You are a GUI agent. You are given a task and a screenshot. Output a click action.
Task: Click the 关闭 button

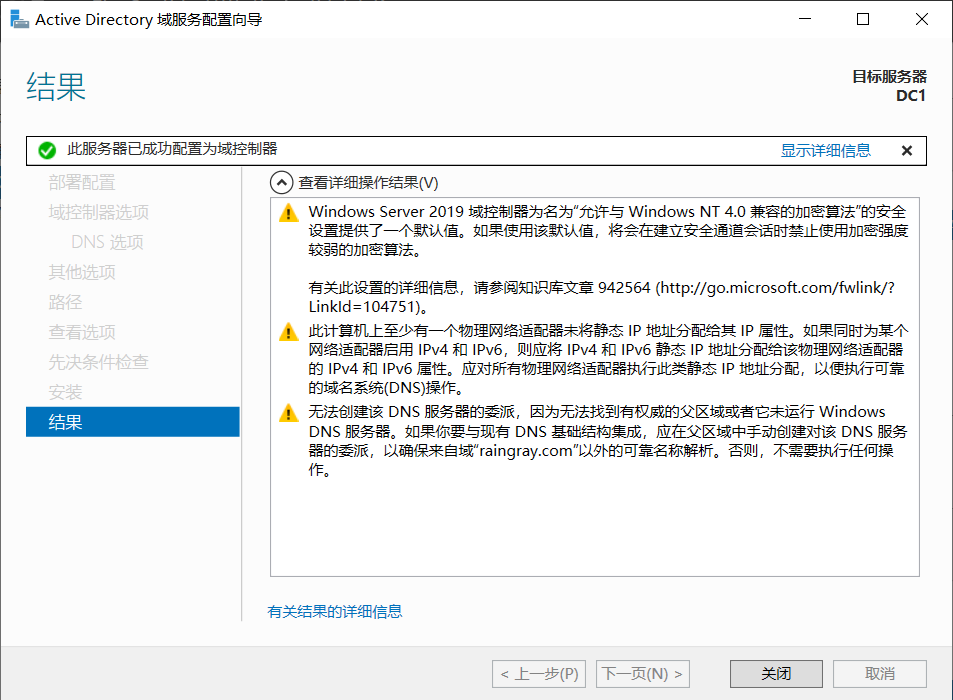click(x=776, y=674)
